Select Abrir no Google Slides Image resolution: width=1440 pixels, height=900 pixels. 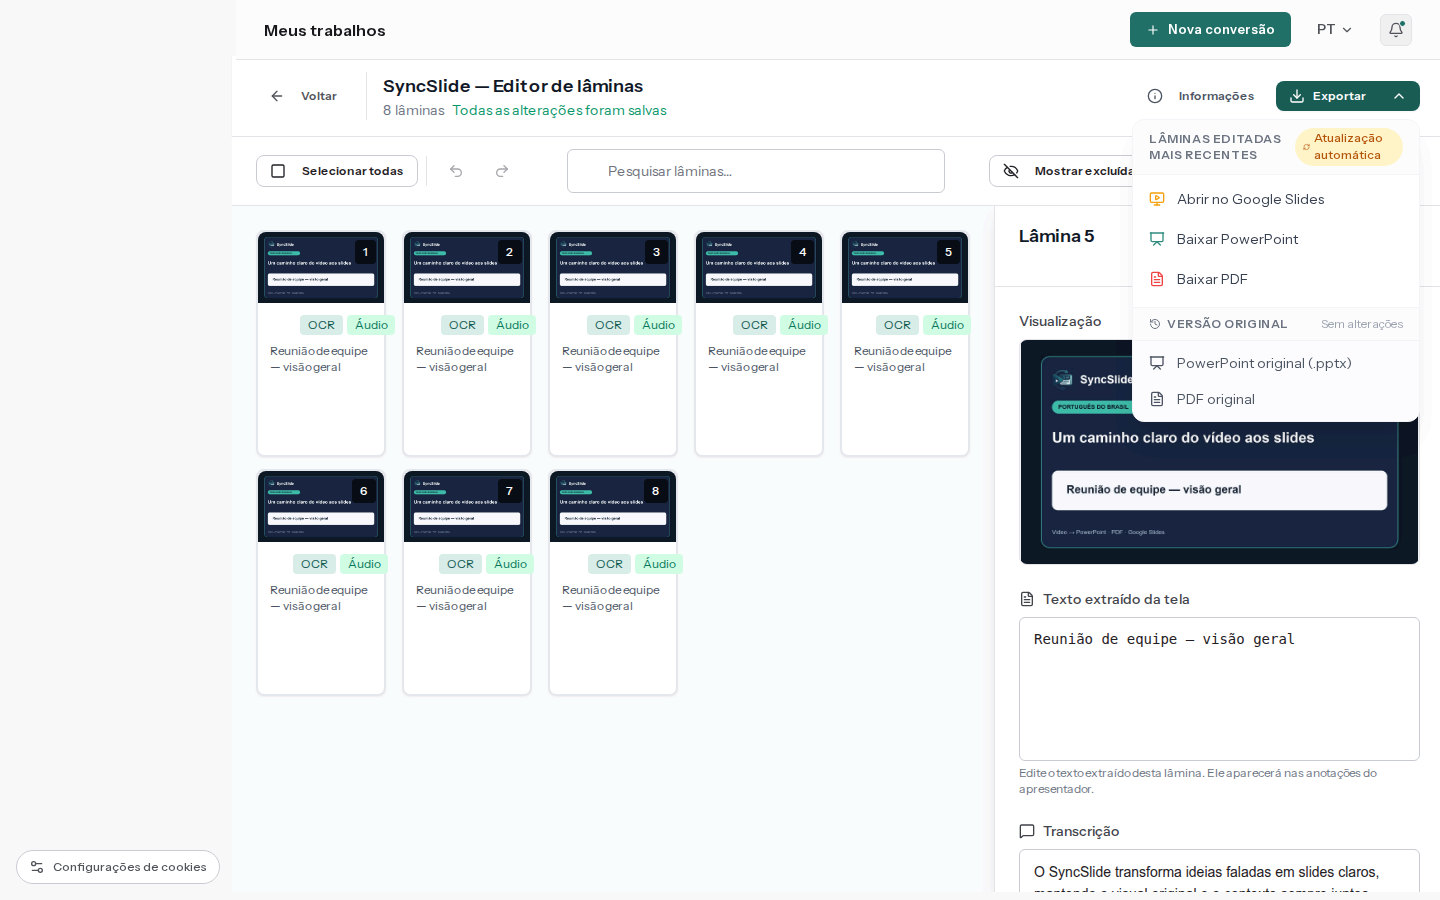pyautogui.click(x=1275, y=199)
